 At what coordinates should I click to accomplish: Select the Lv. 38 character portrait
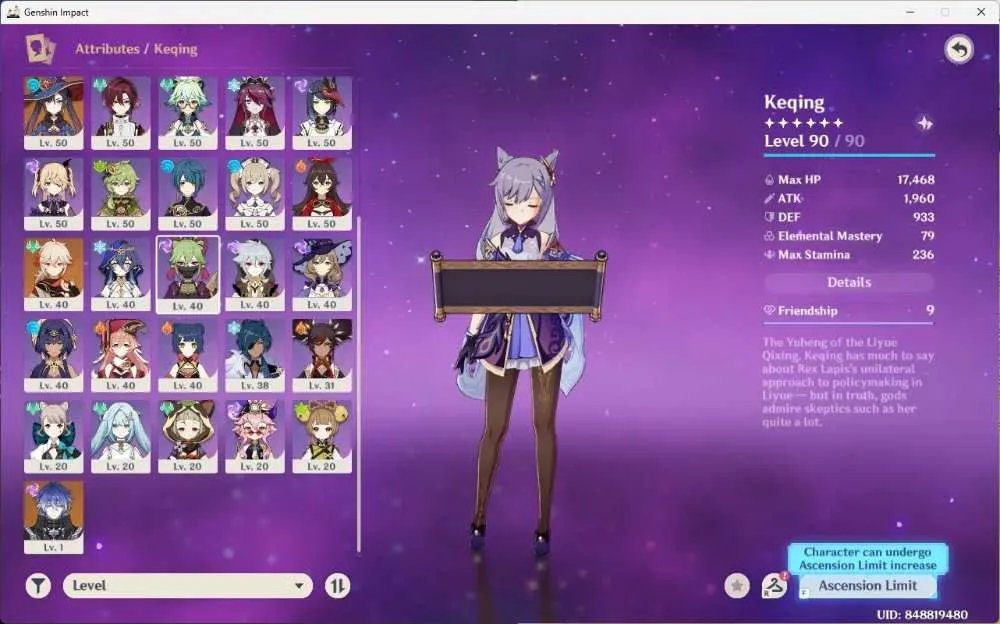click(x=254, y=355)
